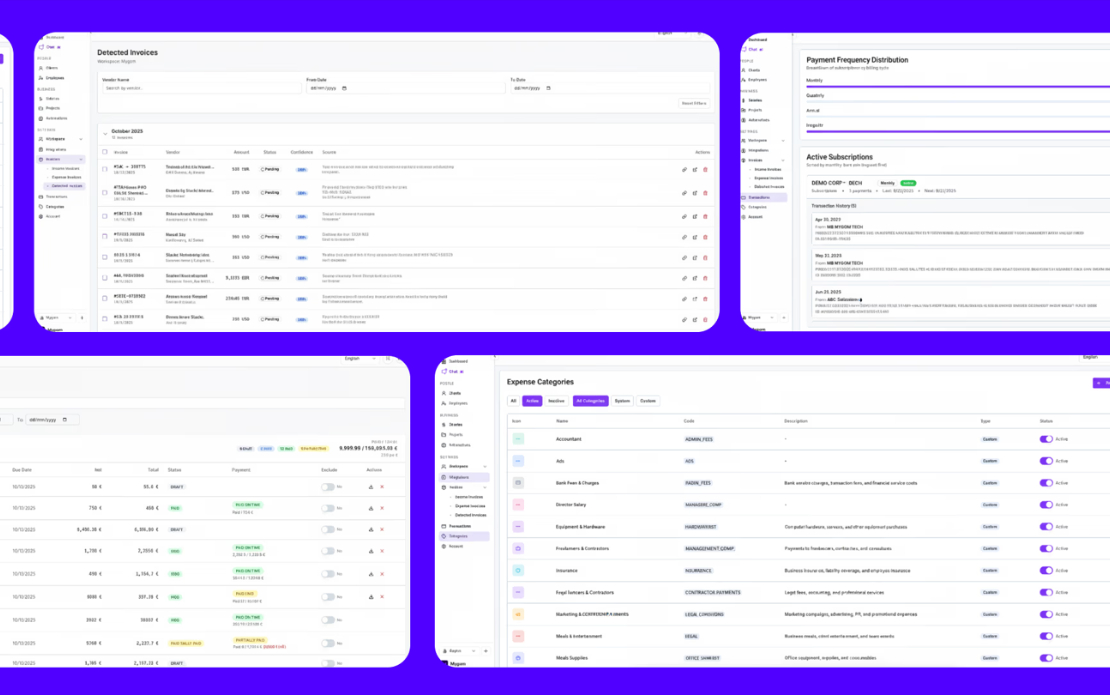Toggle Active status for the Accountant category

pyautogui.click(x=1047, y=439)
